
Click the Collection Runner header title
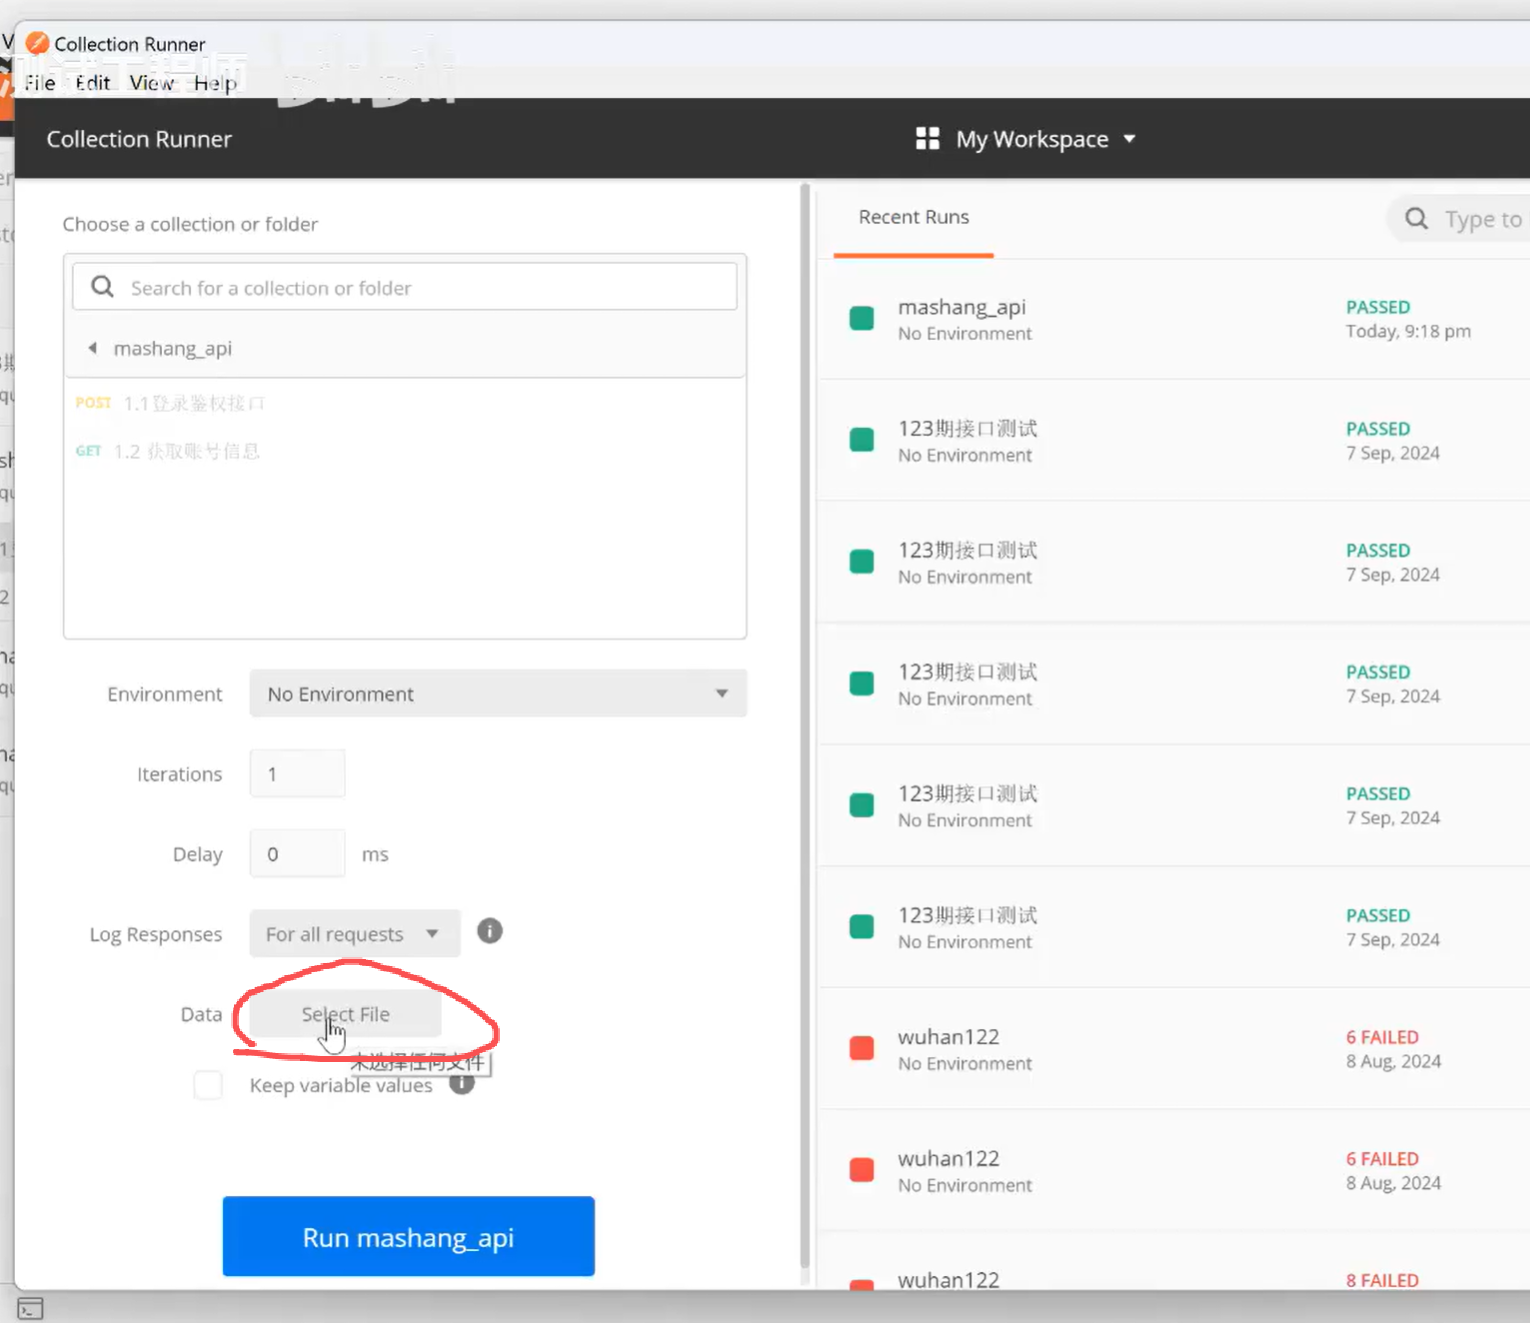(x=139, y=139)
